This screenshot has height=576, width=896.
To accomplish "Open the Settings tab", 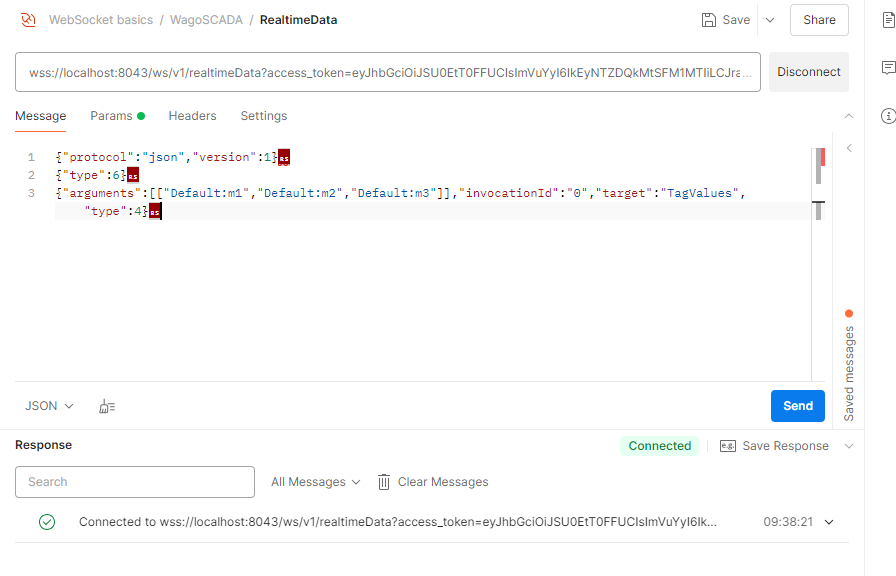I will click(264, 116).
